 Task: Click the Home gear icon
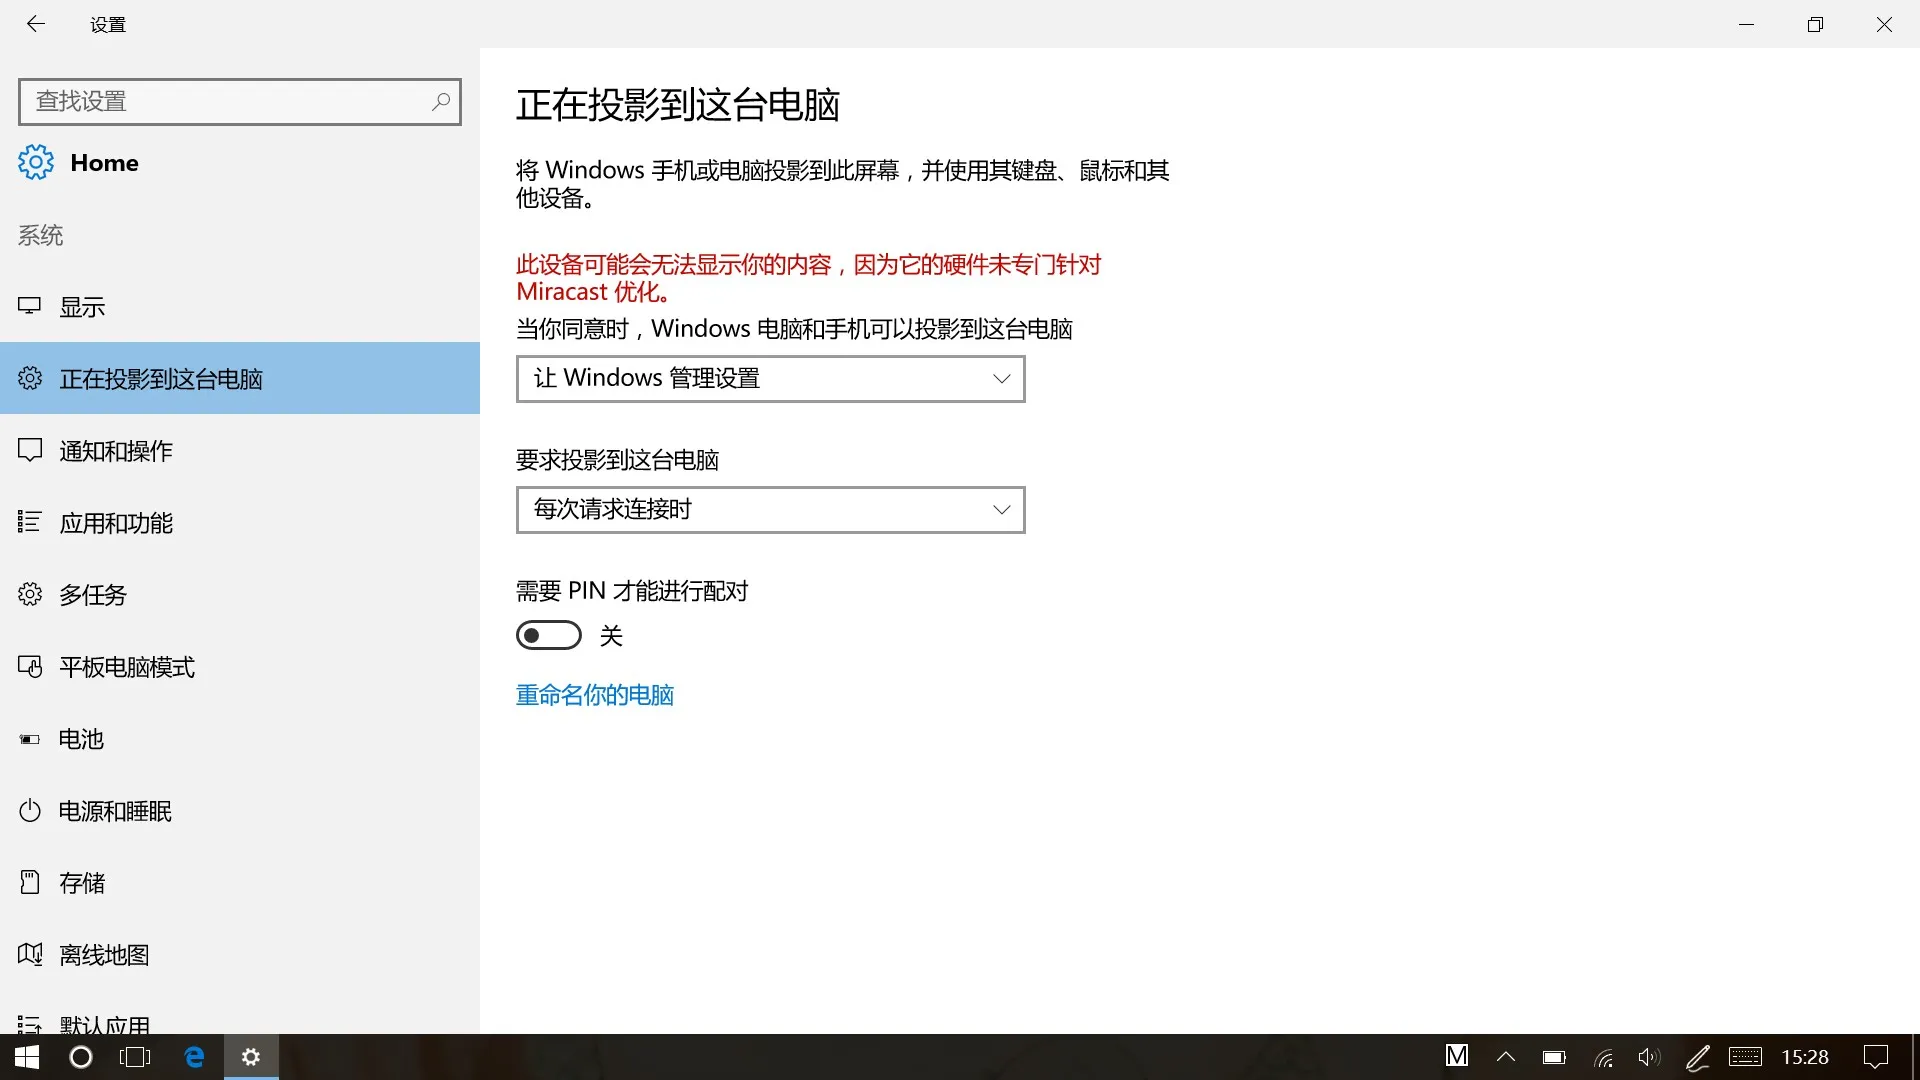tap(36, 162)
